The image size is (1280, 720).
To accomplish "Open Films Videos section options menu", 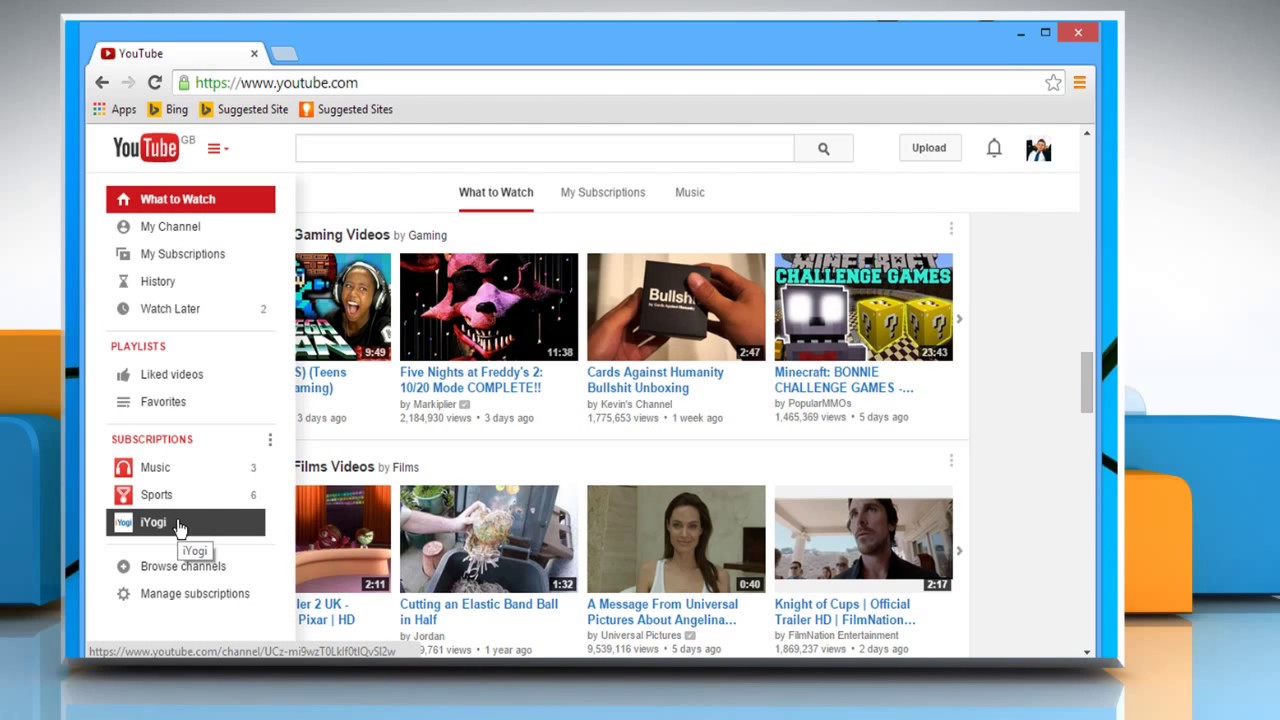I will [x=951, y=460].
